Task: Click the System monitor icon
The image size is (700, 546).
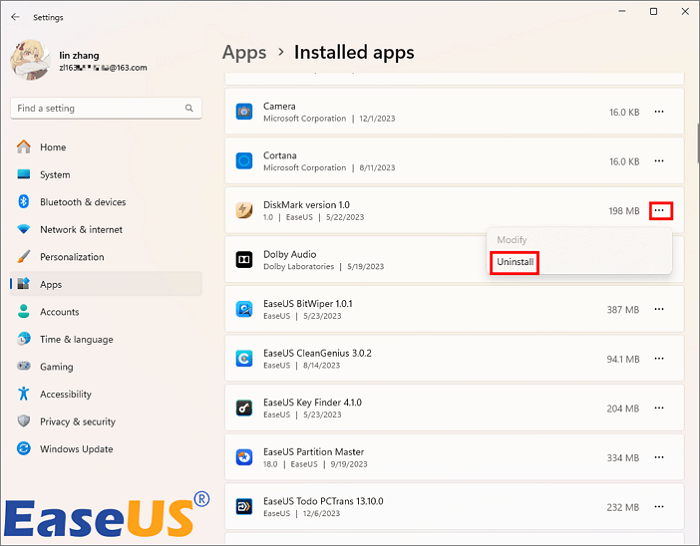Action: (x=24, y=174)
